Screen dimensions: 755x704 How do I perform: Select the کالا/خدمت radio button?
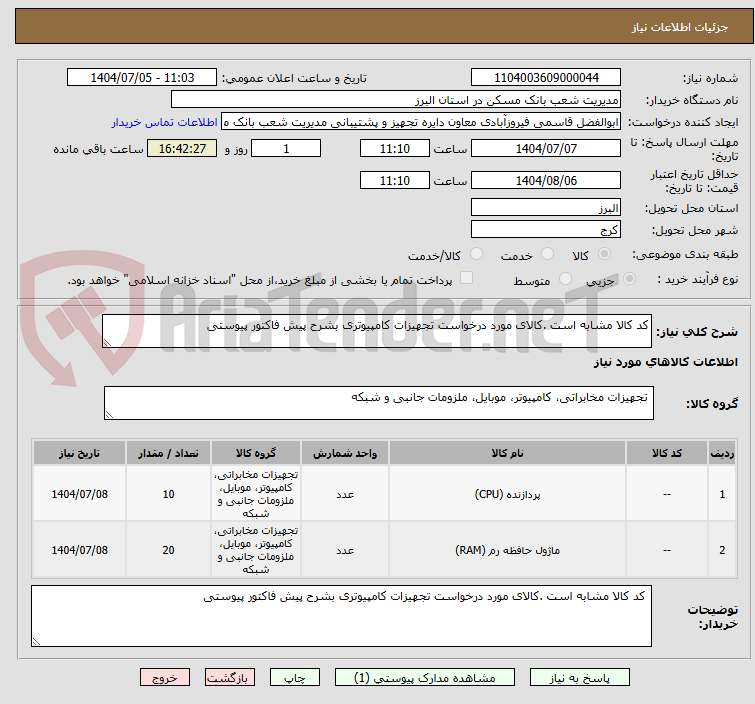tap(476, 254)
